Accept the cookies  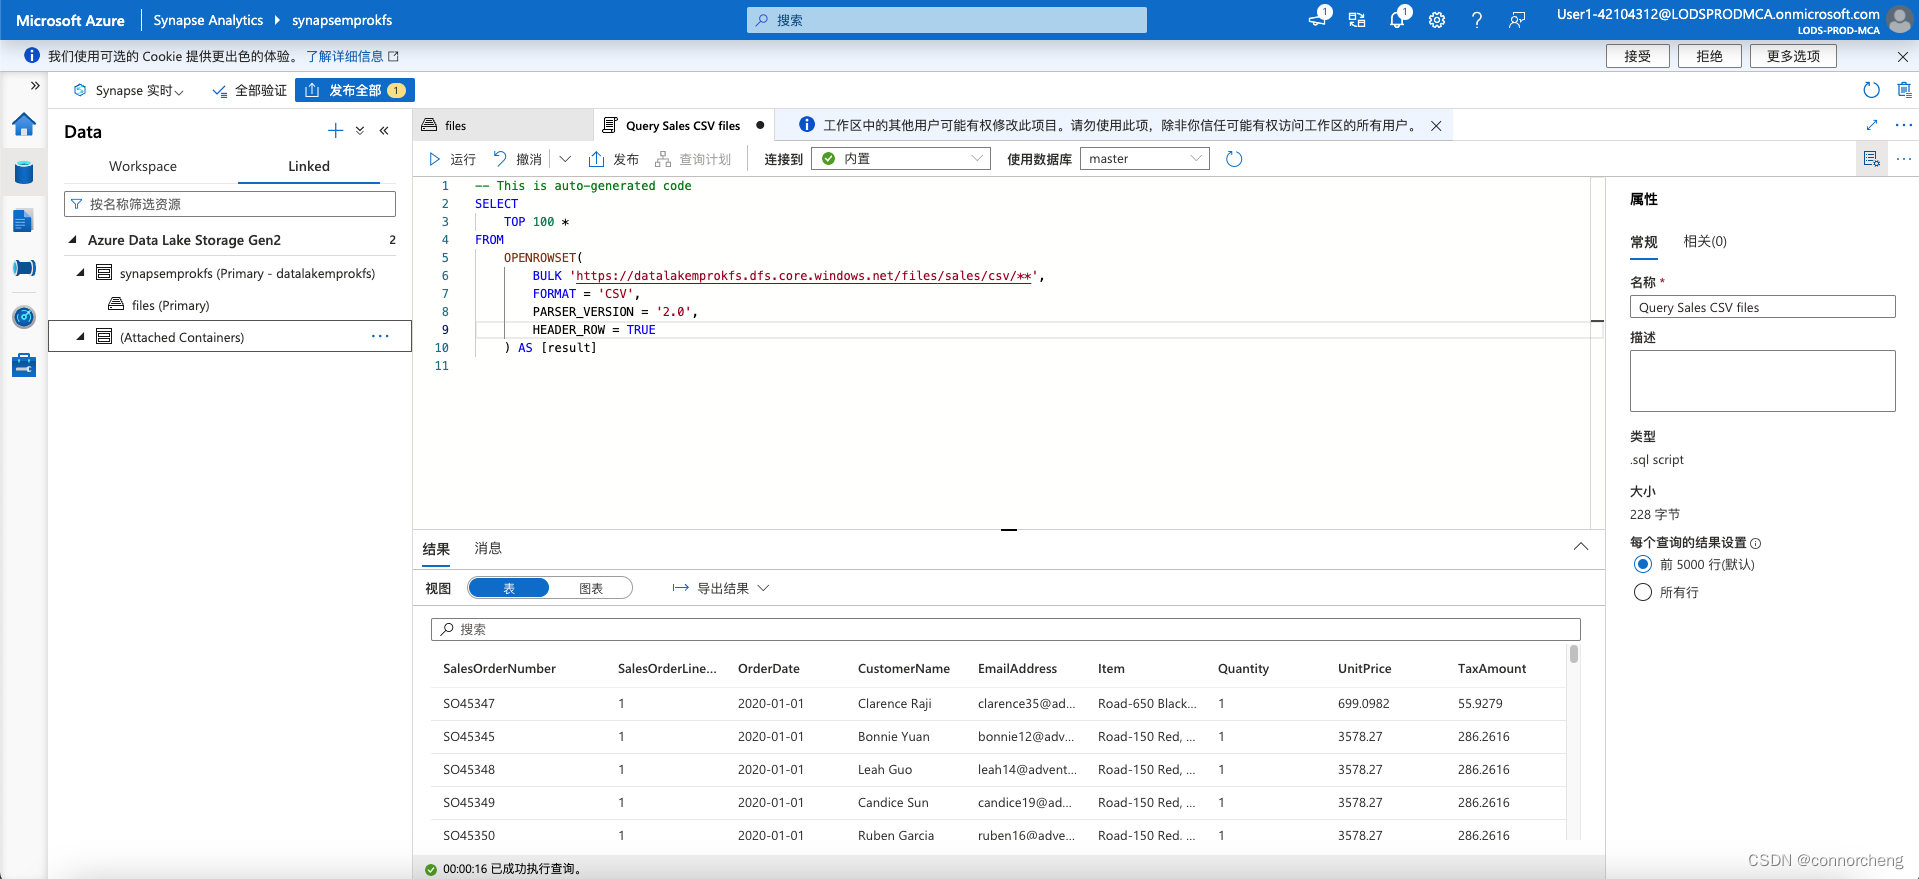(1638, 56)
